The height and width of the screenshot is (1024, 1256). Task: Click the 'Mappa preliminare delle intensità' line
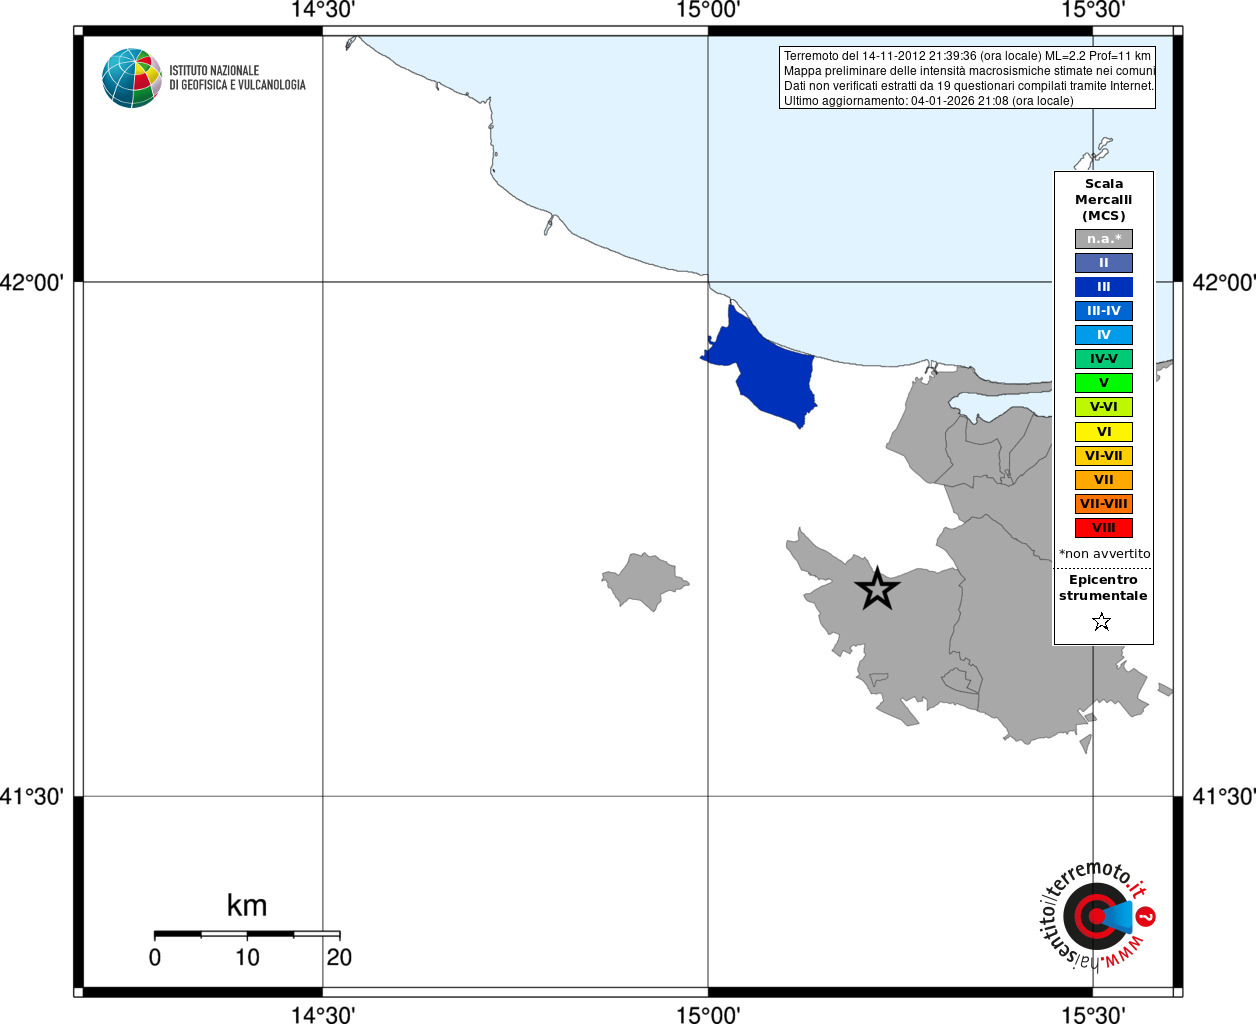[969, 71]
